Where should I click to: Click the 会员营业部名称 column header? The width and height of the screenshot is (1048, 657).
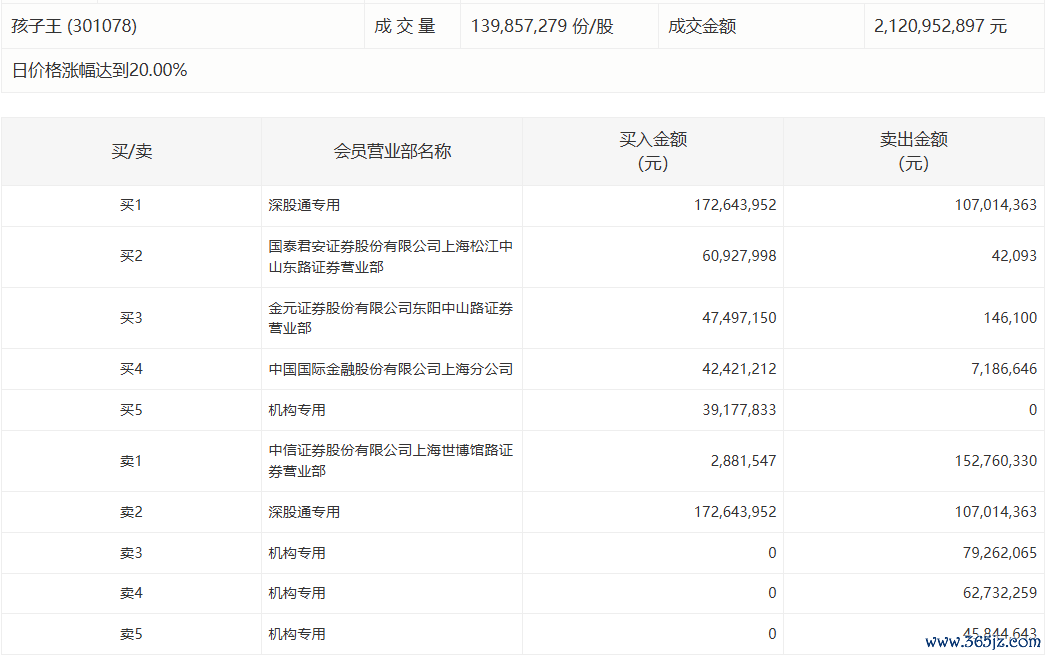point(392,151)
